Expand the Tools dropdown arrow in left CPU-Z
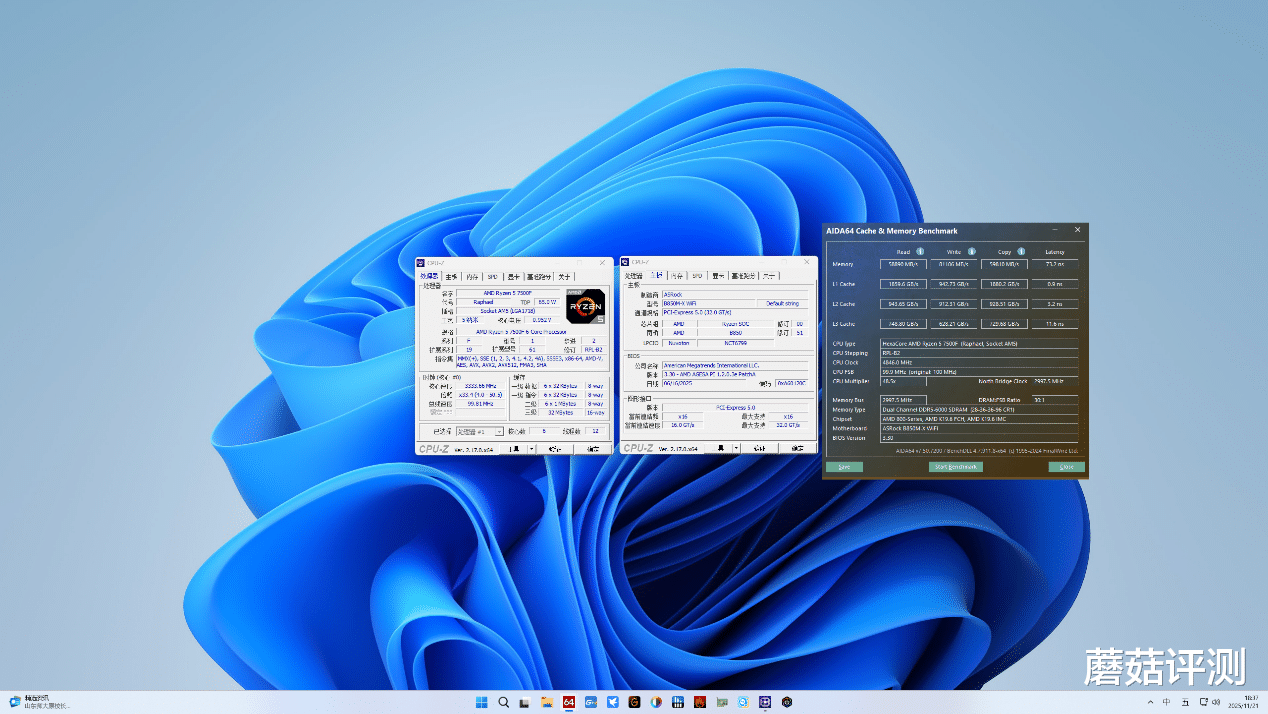This screenshot has width=1268, height=714. pos(530,449)
